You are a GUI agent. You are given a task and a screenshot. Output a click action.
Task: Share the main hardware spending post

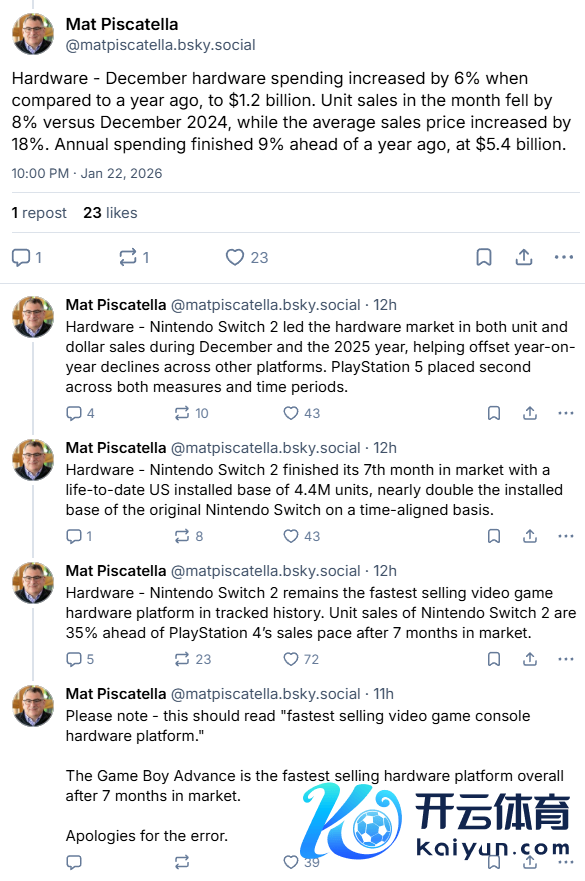524,257
